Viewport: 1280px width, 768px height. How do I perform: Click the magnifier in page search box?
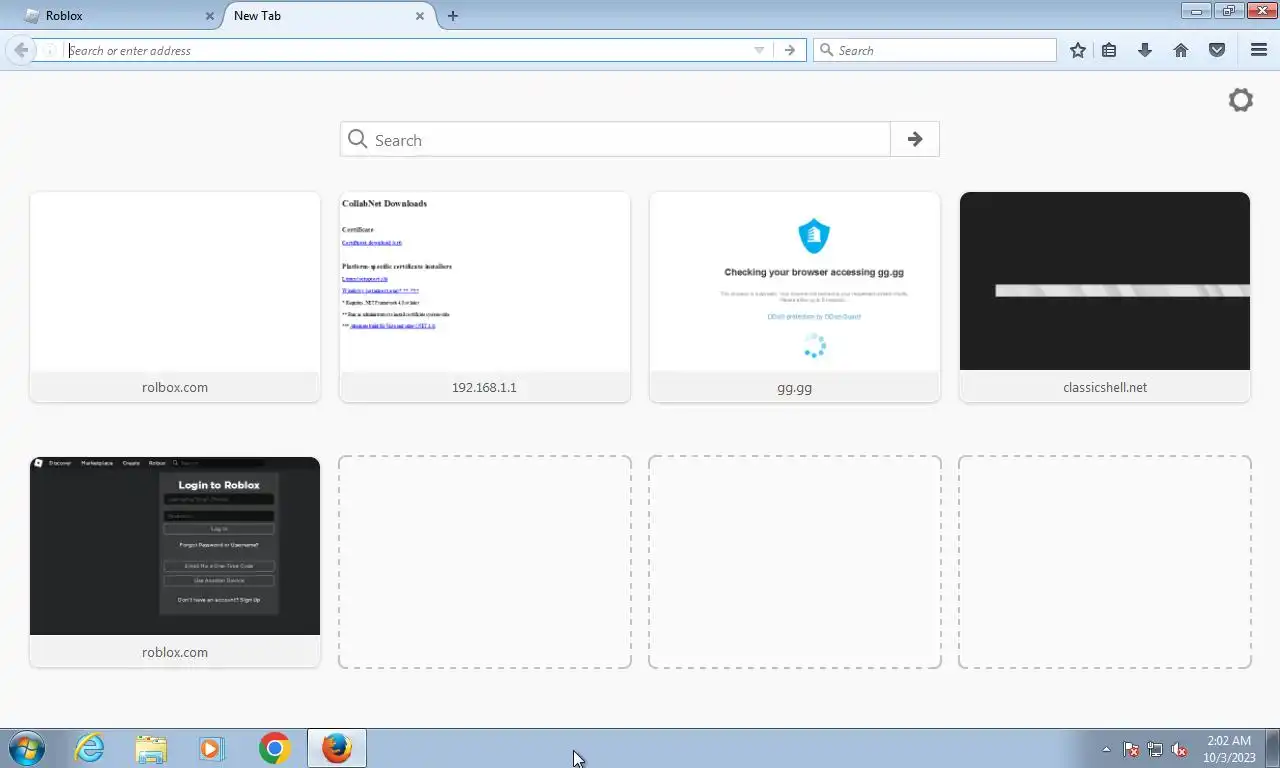[x=358, y=140]
